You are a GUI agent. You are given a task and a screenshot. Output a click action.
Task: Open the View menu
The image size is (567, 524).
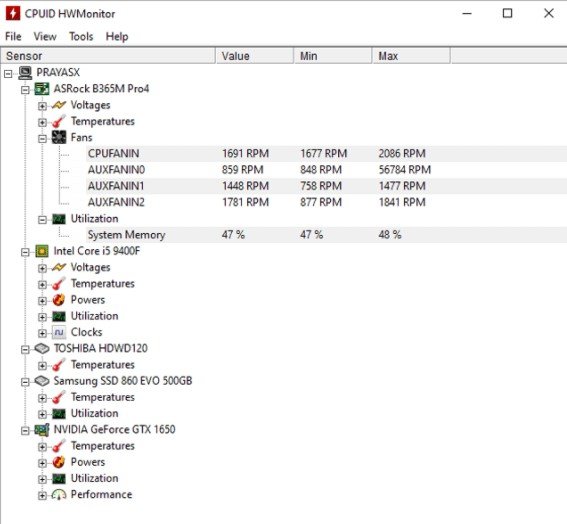tap(45, 37)
